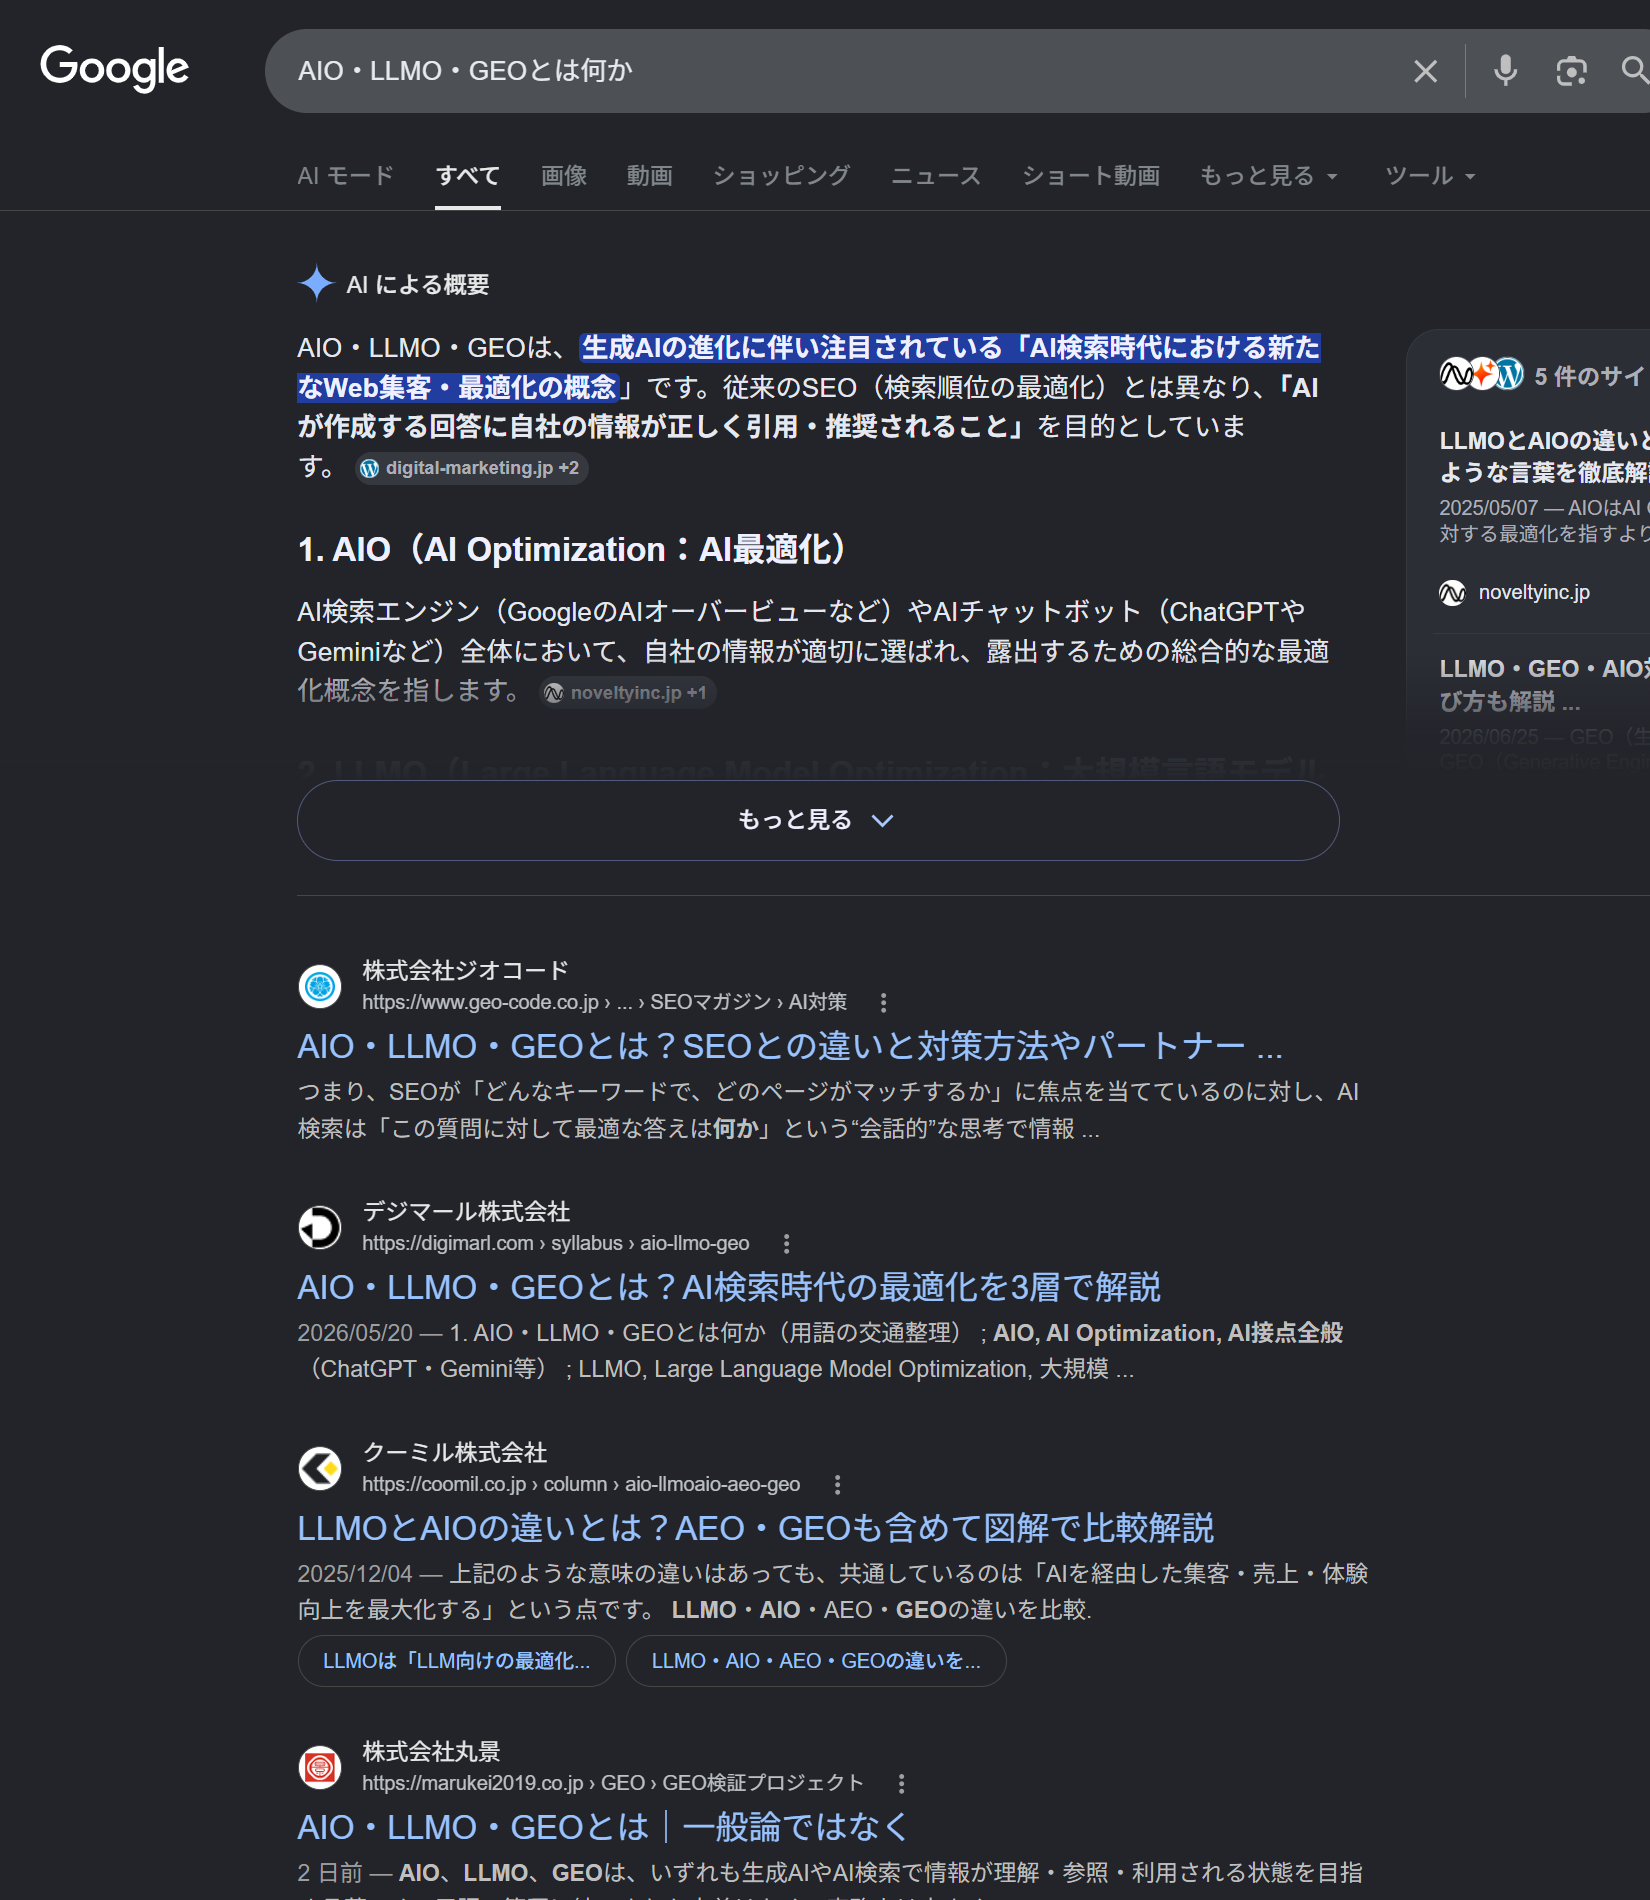Click the digimarl.com › syllabus breadcrumb URL

pos(556,1243)
